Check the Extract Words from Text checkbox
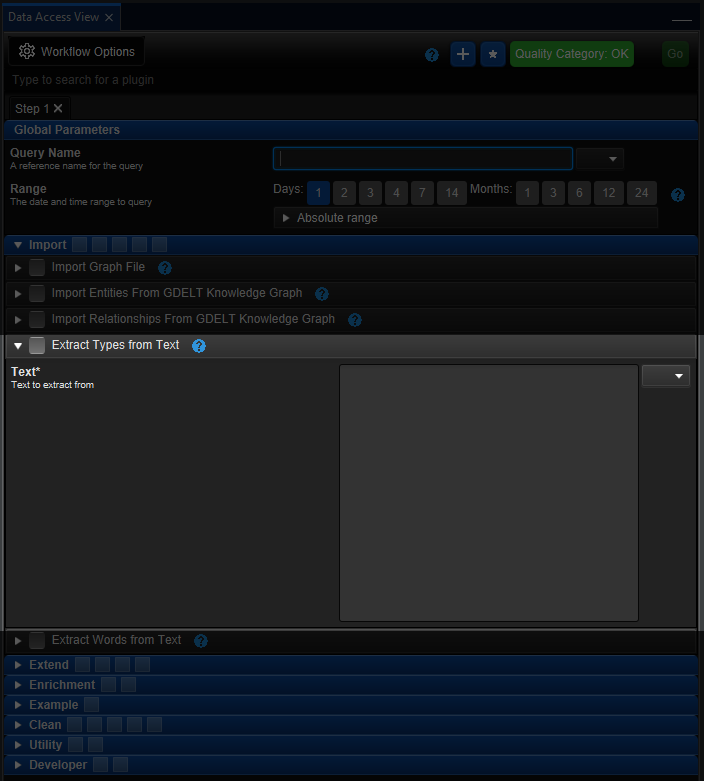 (x=37, y=641)
